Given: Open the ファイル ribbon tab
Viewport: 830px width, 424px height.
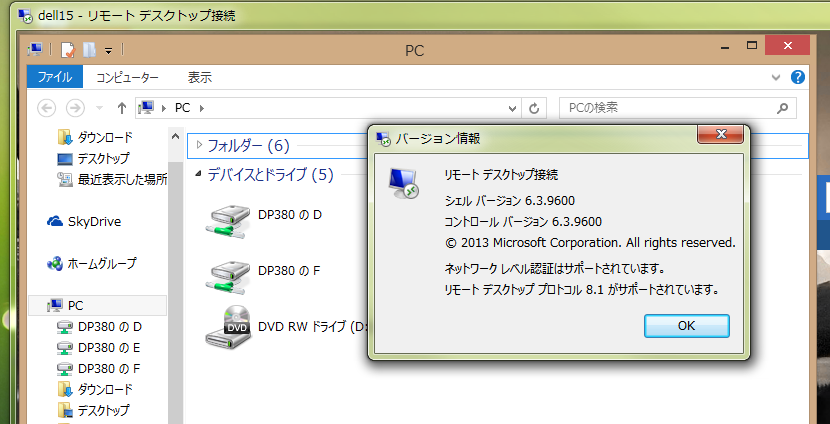Looking at the screenshot, I should (55, 77).
